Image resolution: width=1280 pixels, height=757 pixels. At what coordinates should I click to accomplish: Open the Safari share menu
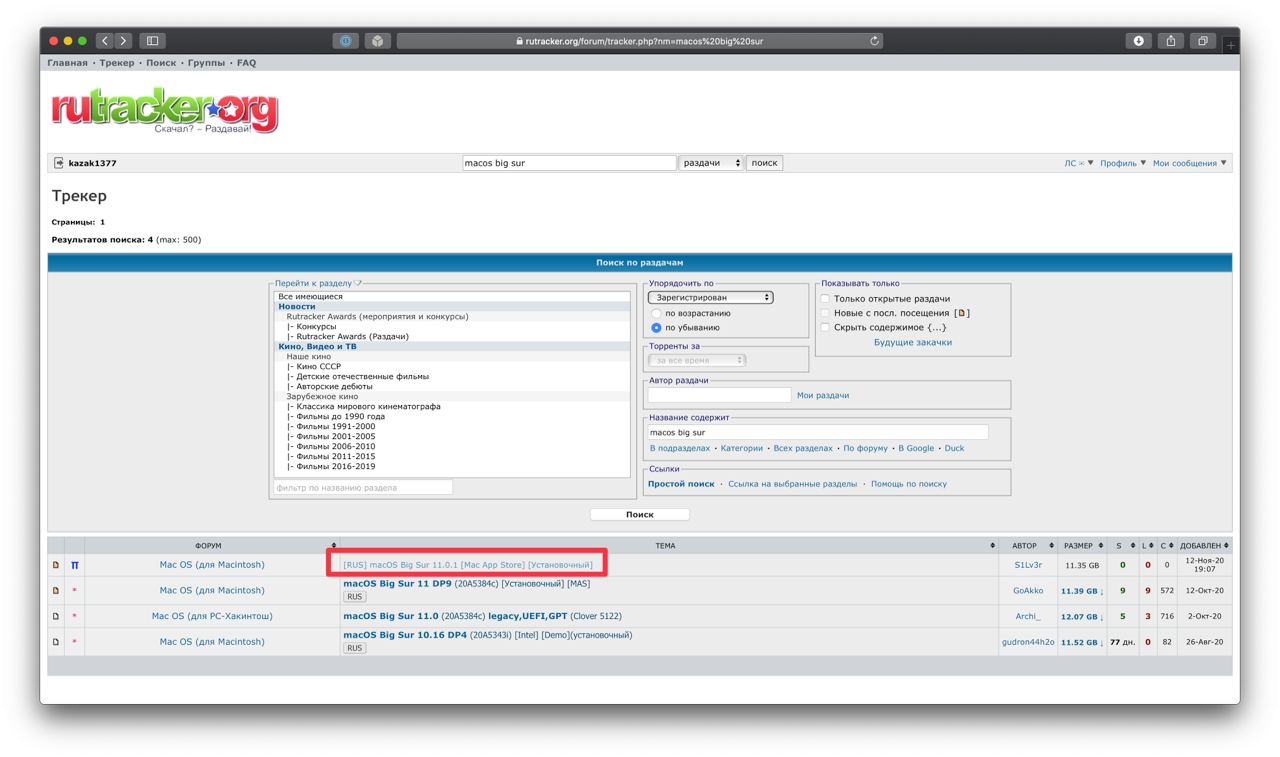point(1170,41)
